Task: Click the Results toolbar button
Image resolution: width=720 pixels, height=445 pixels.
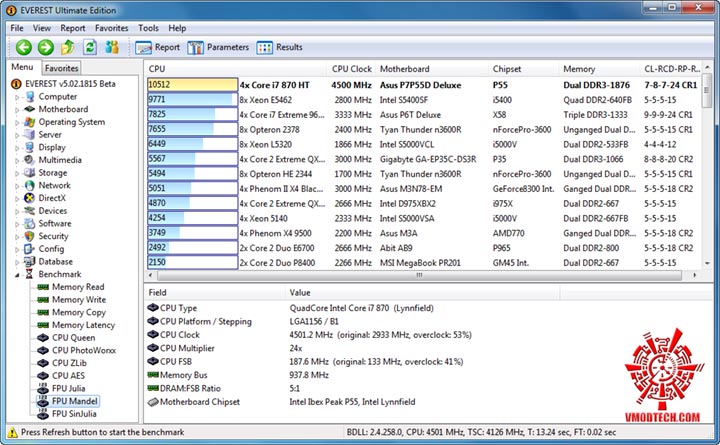Action: point(280,47)
